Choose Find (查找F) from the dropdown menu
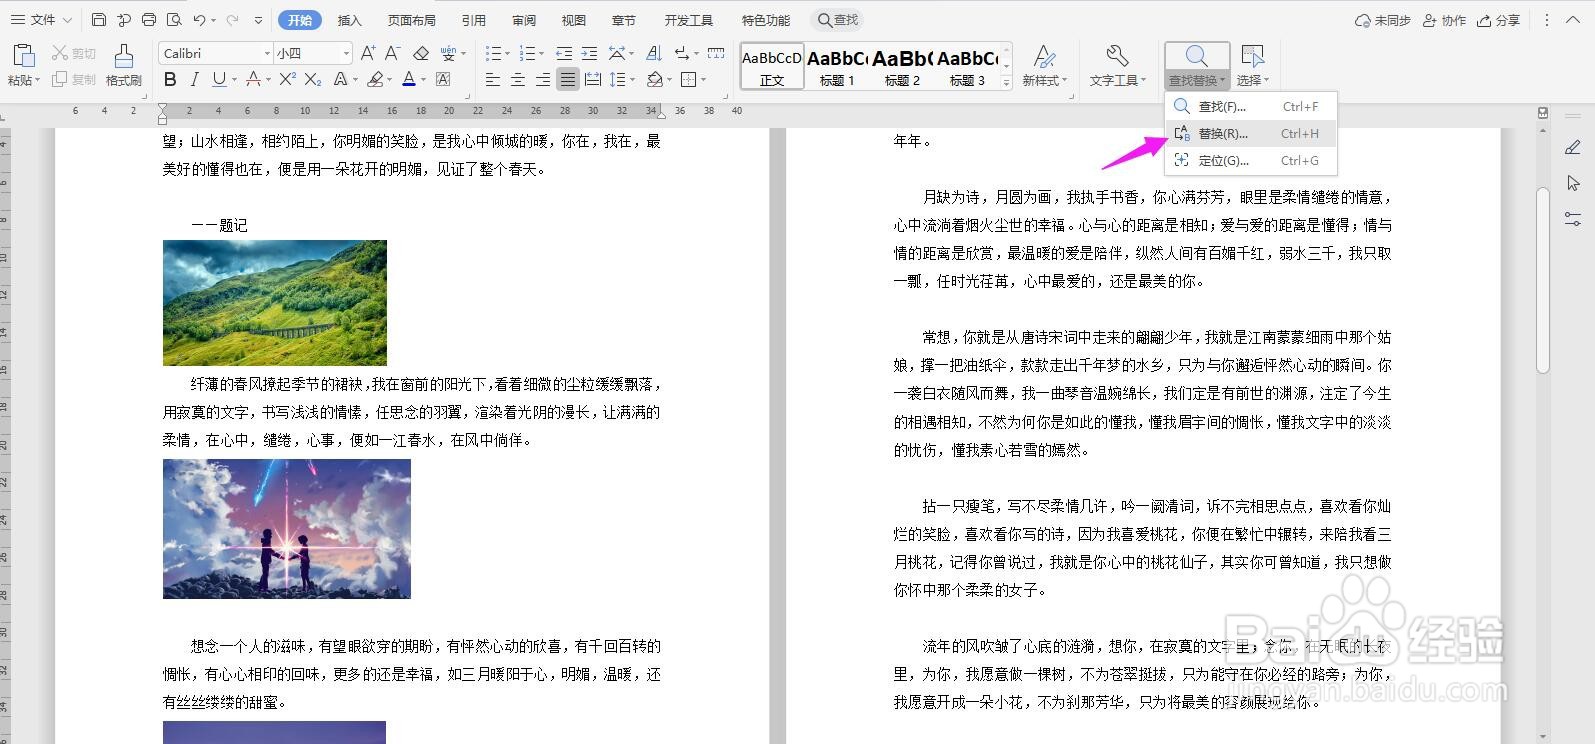The image size is (1595, 744). coord(1250,106)
